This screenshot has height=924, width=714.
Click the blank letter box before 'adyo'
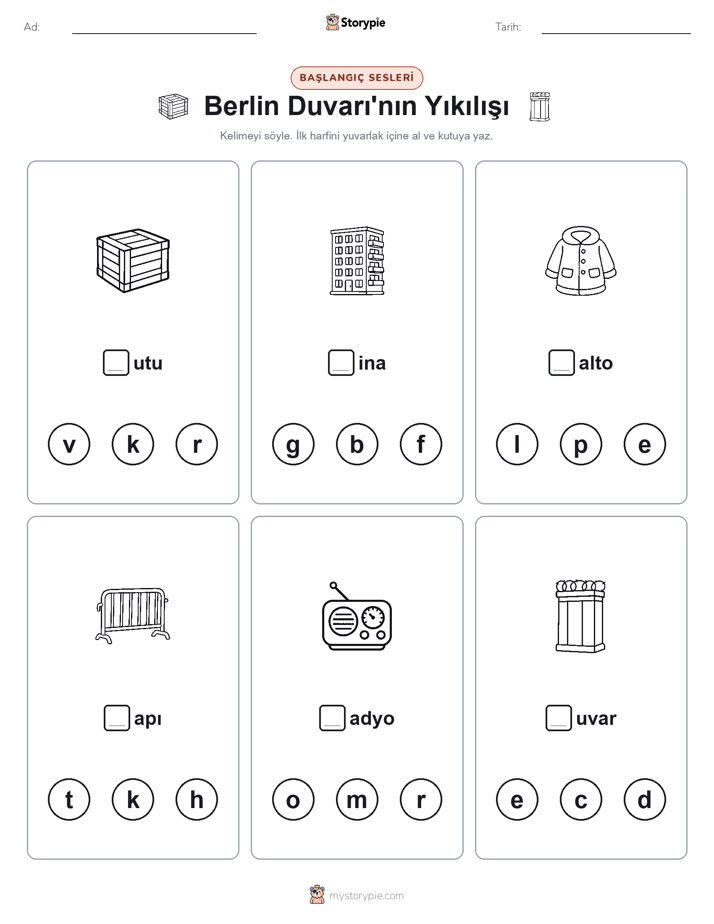coord(332,718)
